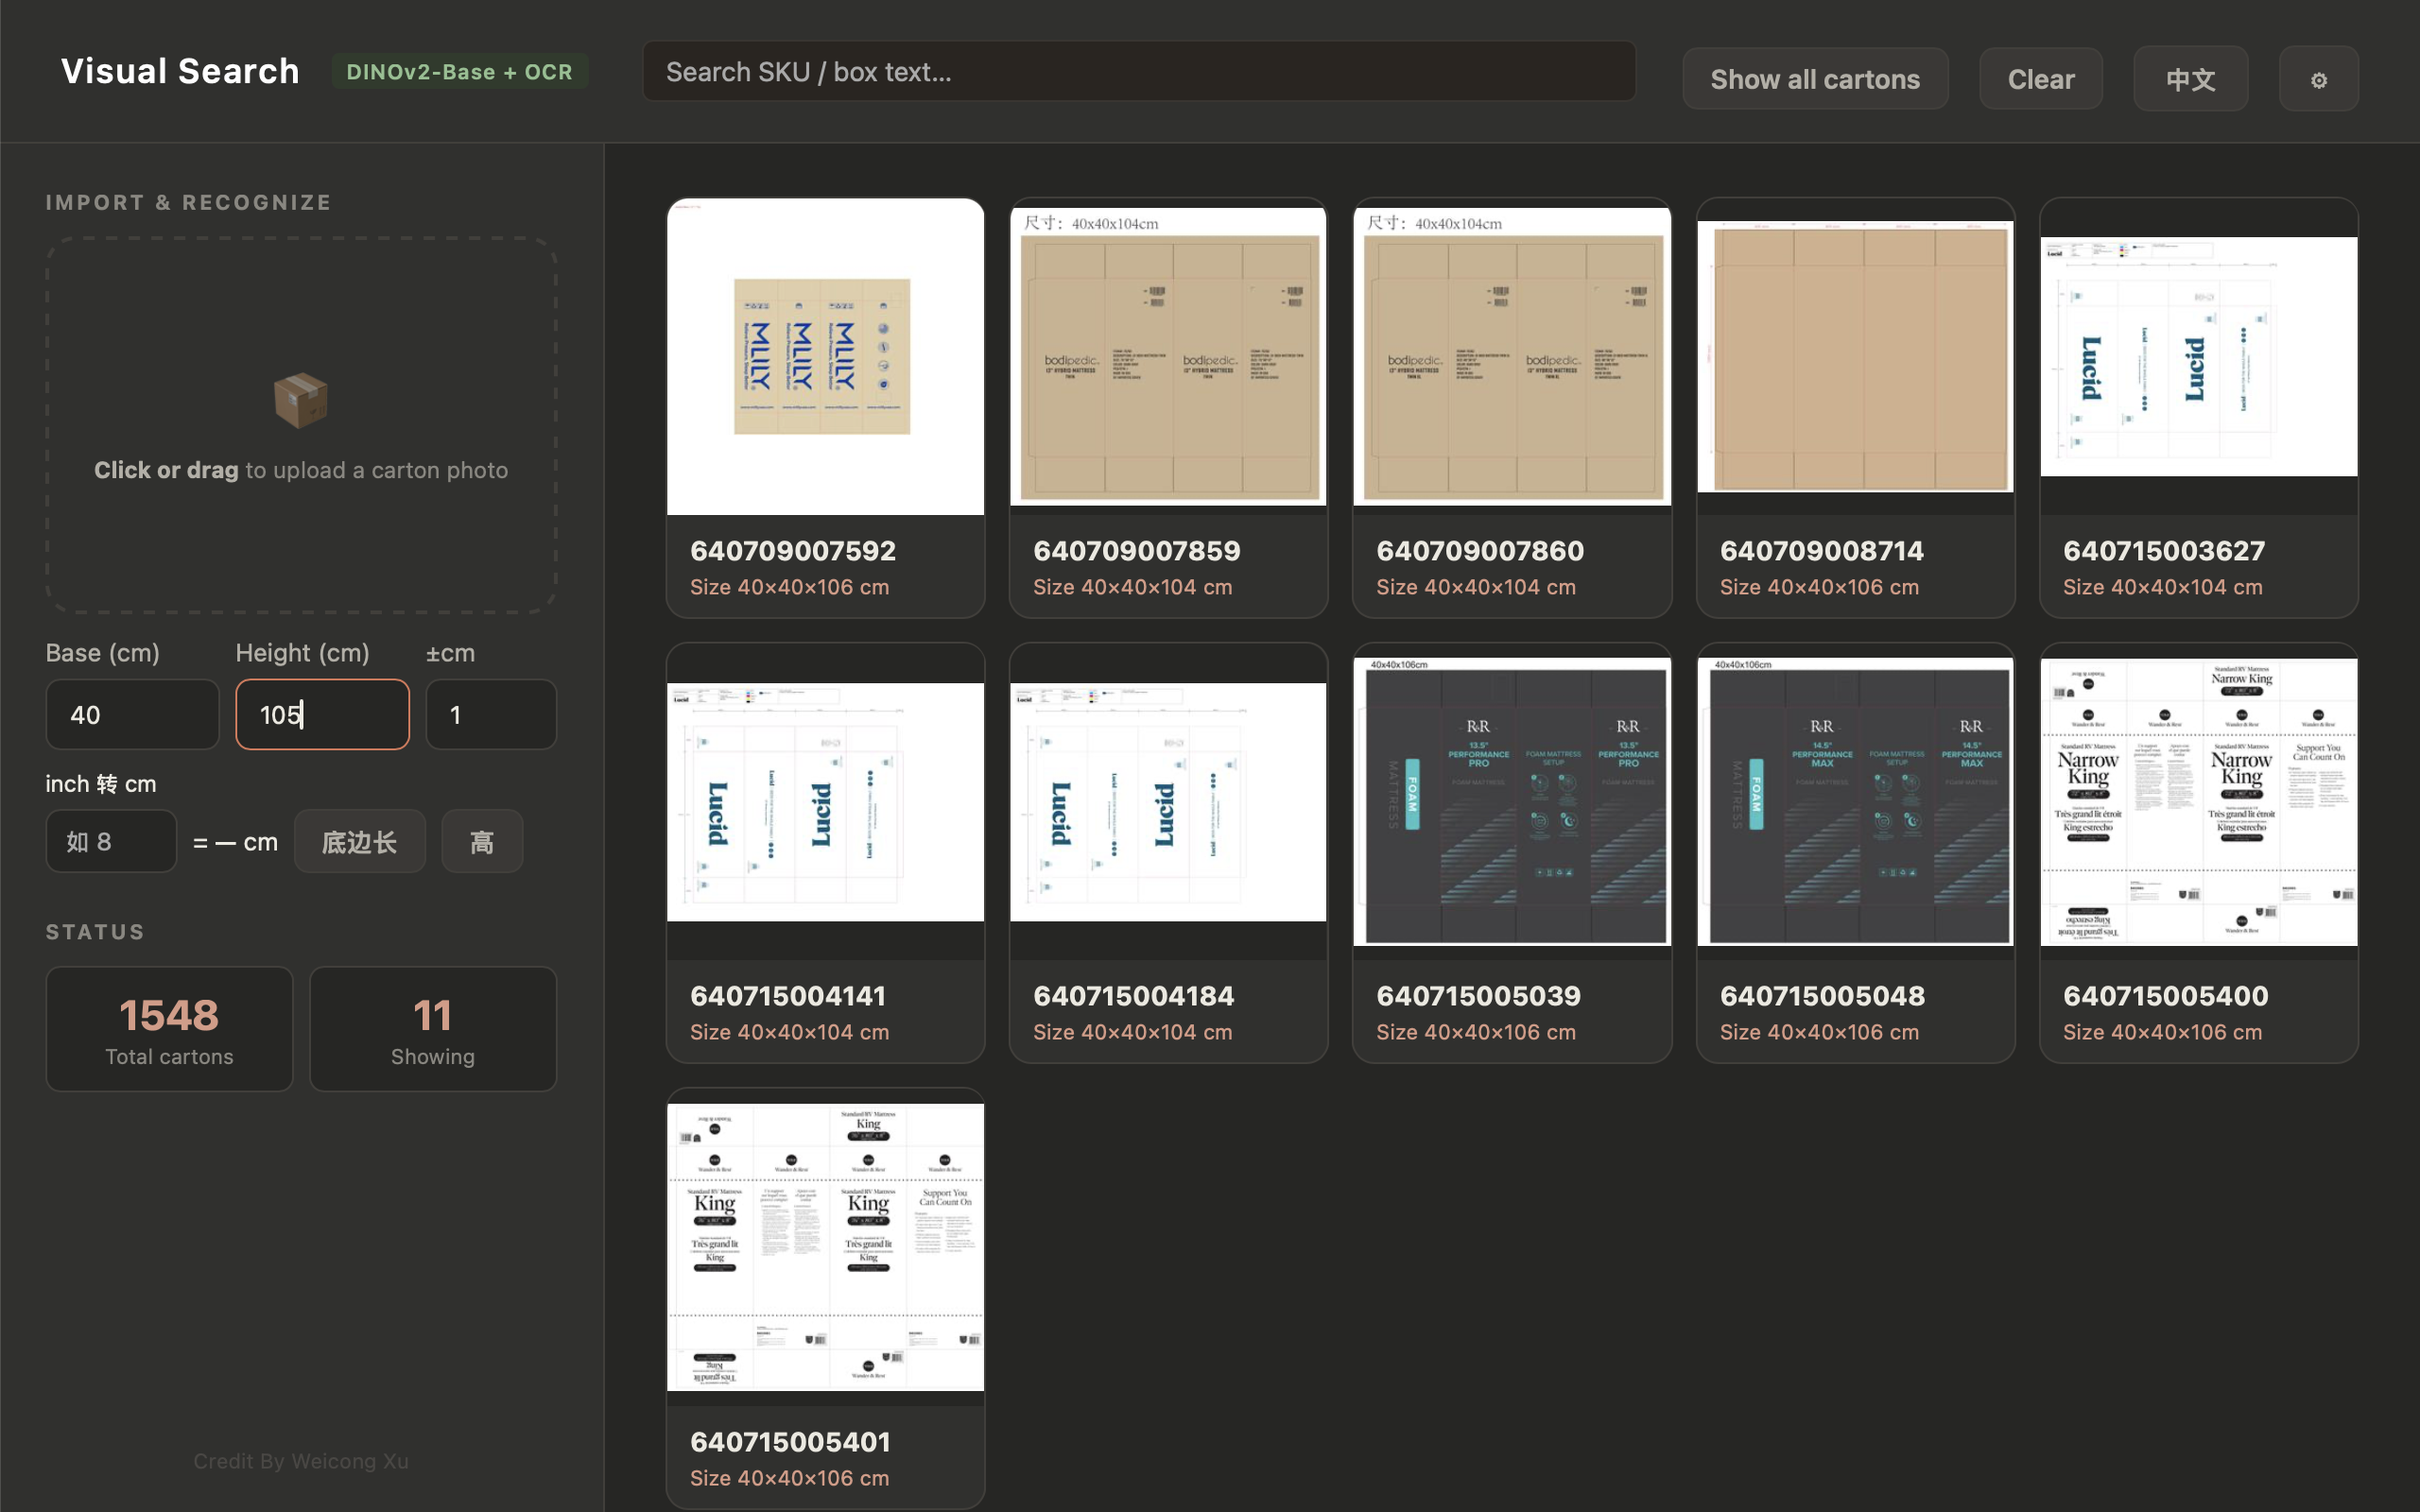
Task: Click the 底边长 convert button
Action: (x=359, y=841)
